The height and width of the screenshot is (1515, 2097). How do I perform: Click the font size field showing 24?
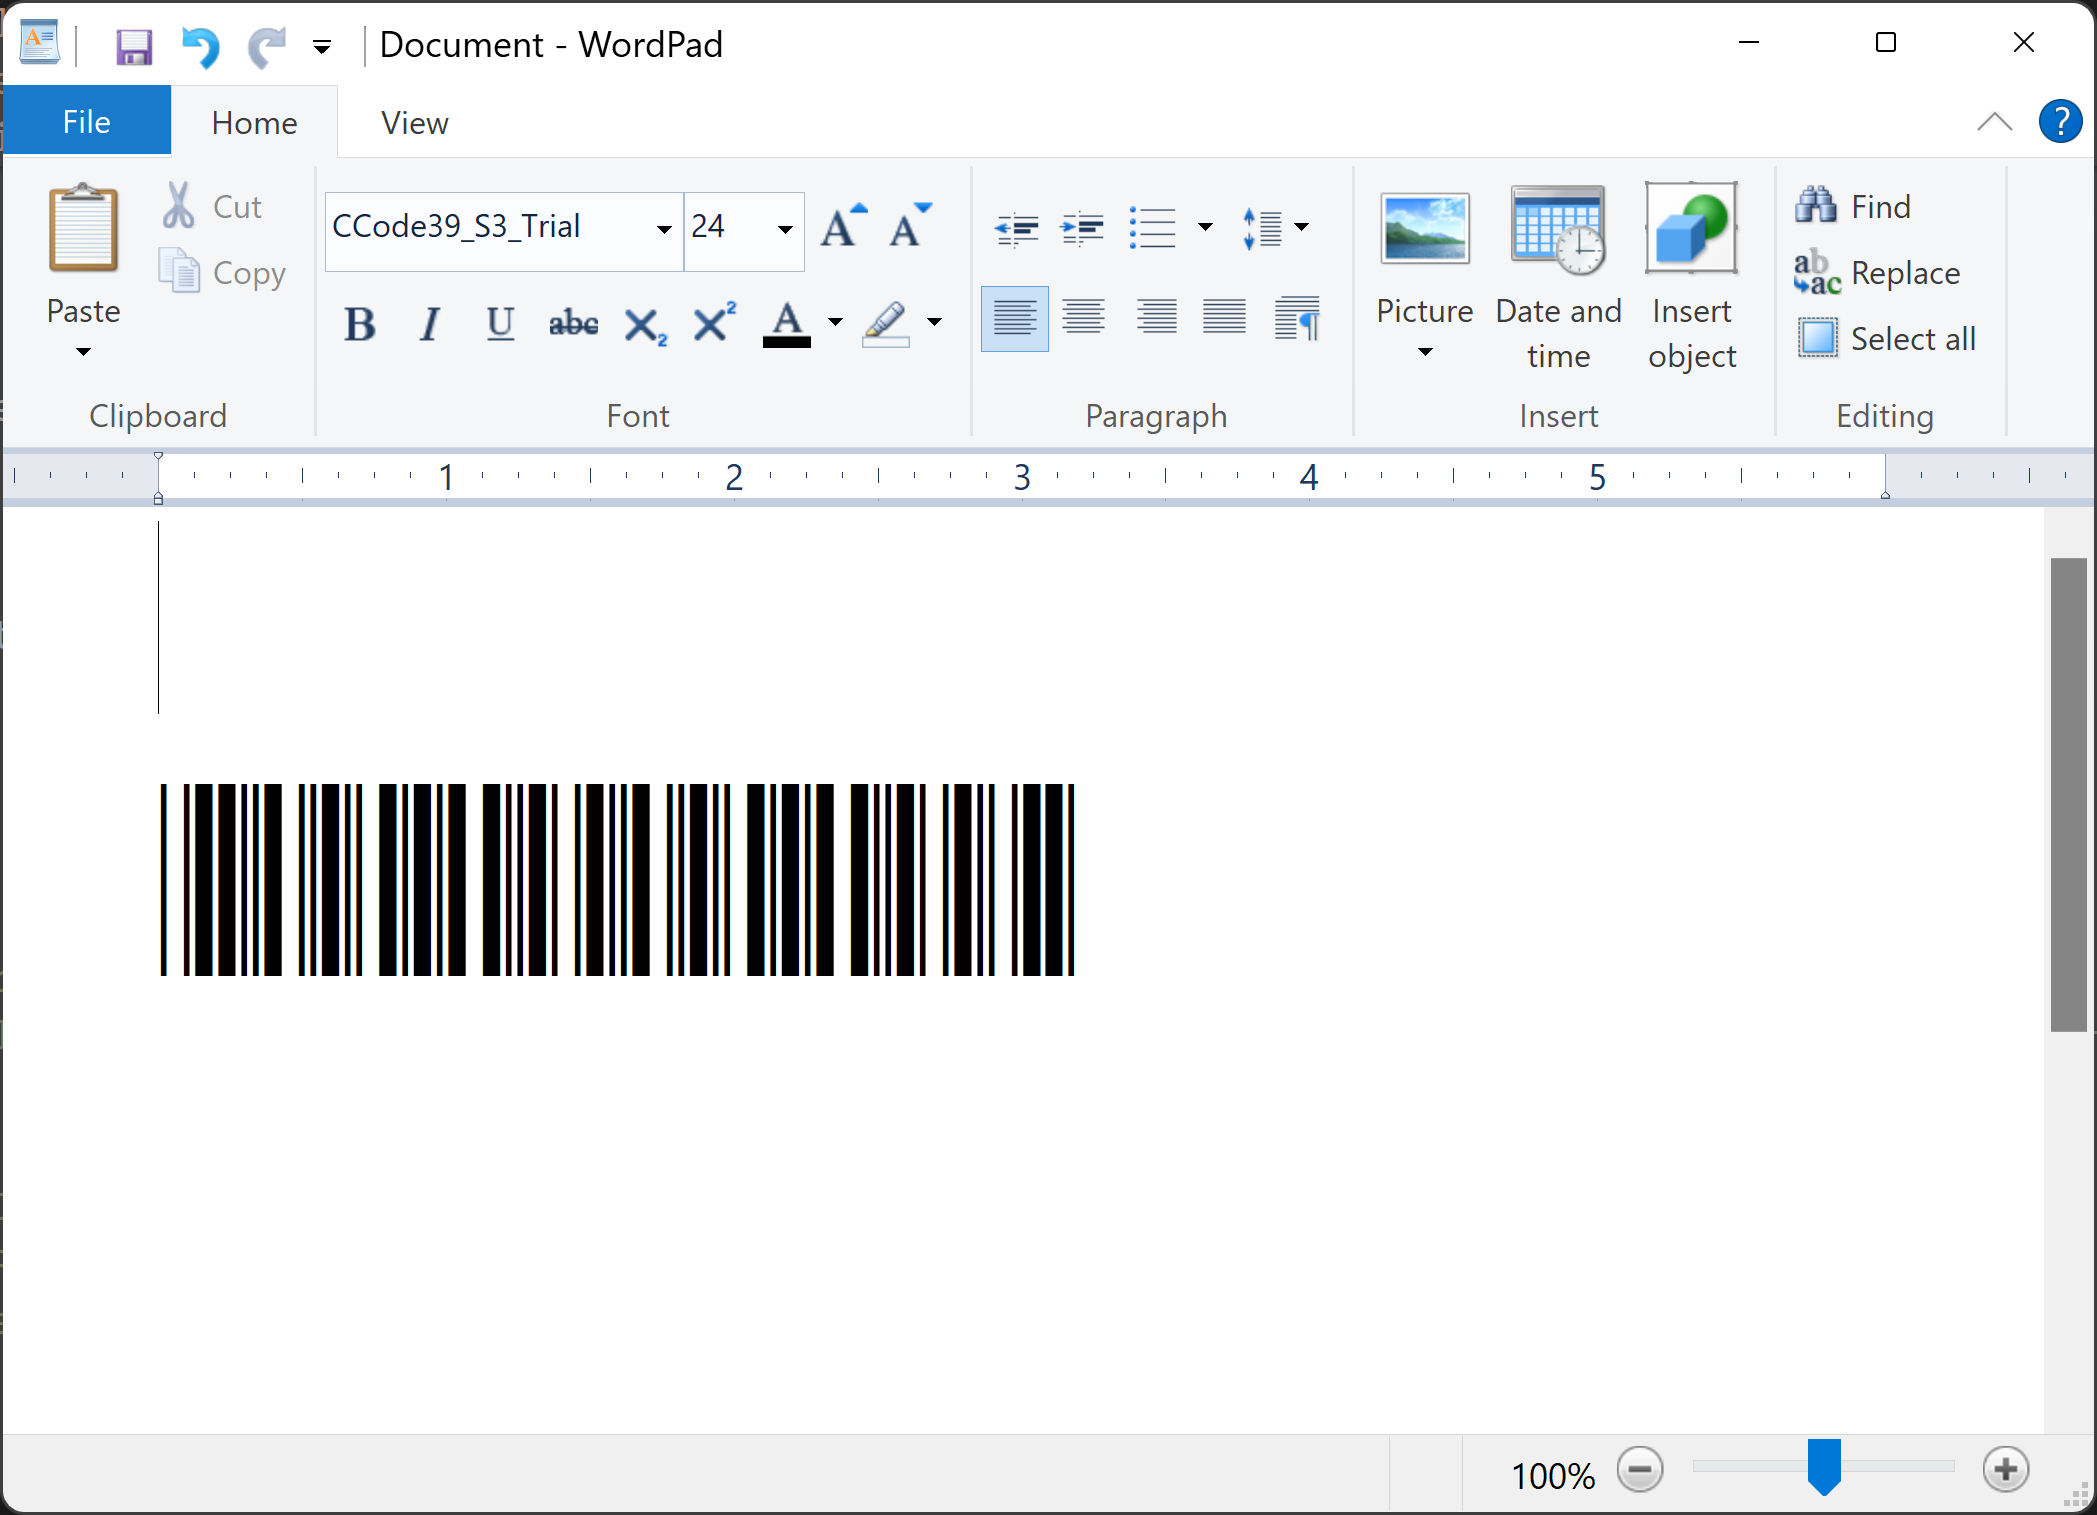(728, 228)
